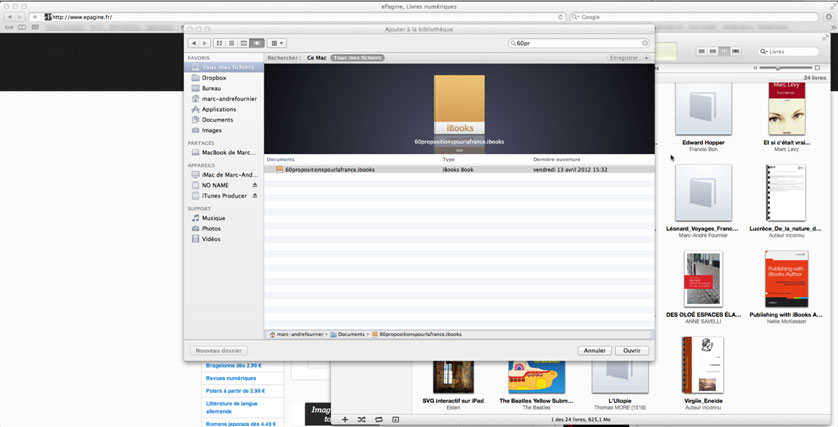Click the Enregistrer search button
This screenshot has width=838, height=427.
[624, 58]
